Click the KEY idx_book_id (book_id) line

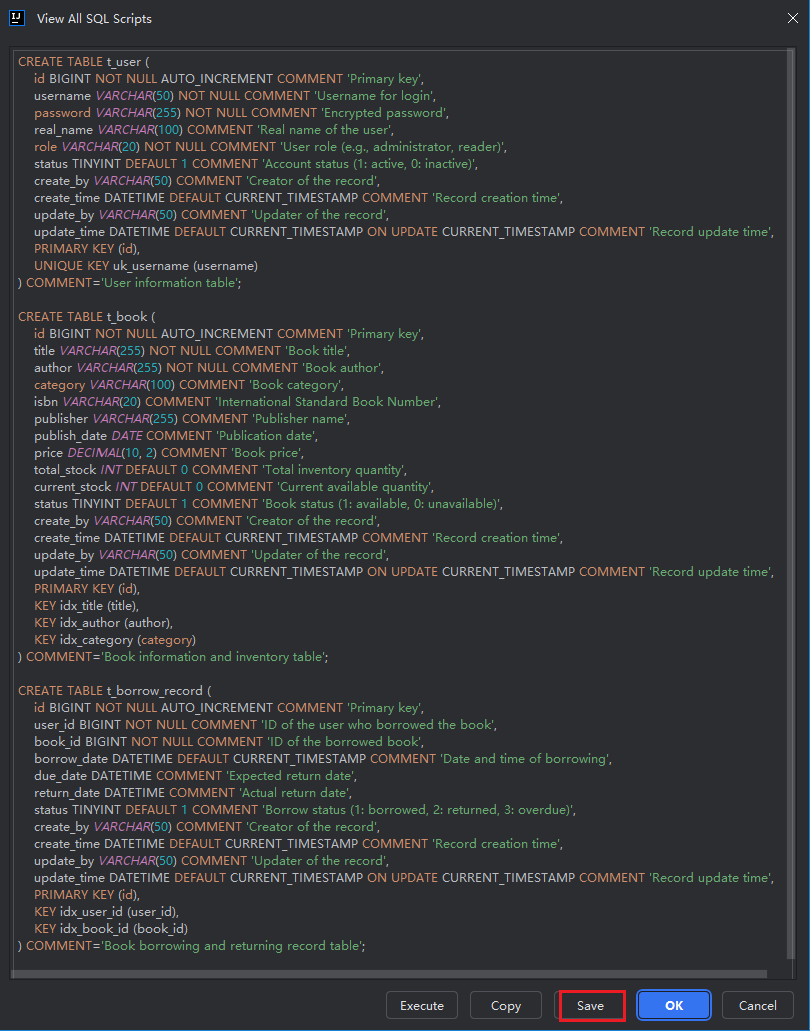[110, 929]
